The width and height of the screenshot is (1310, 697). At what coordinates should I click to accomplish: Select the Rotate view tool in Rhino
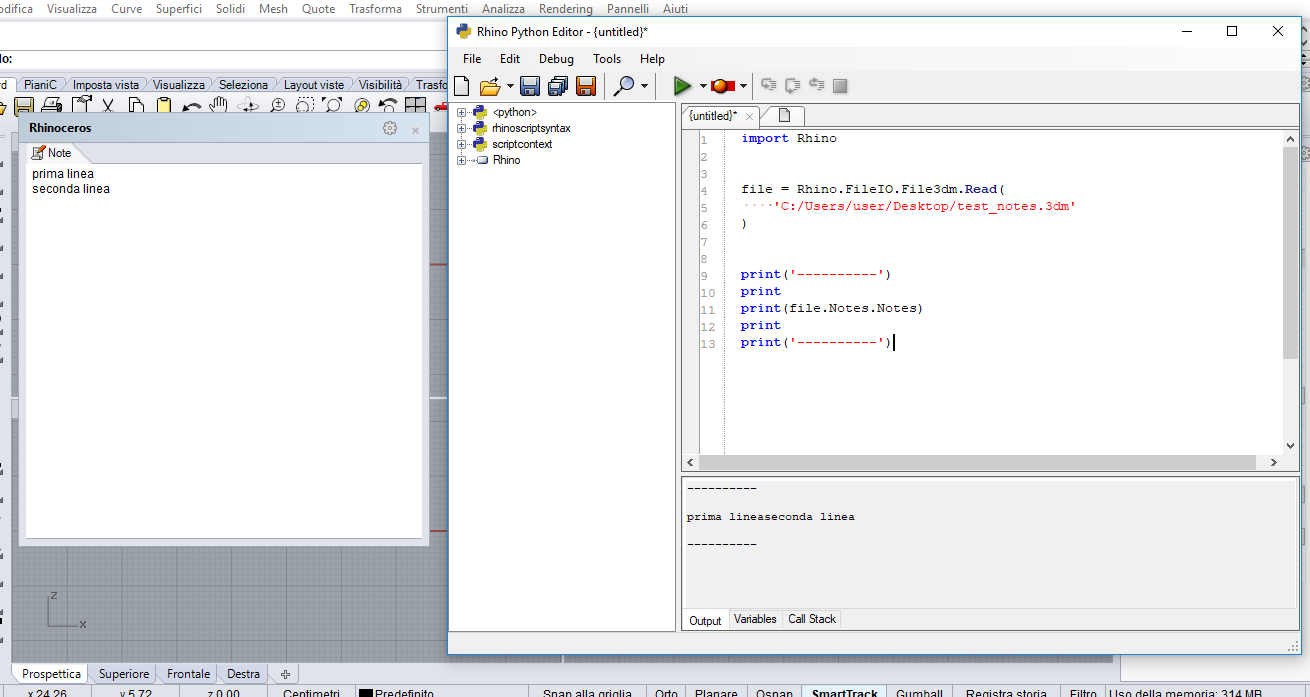tap(248, 106)
